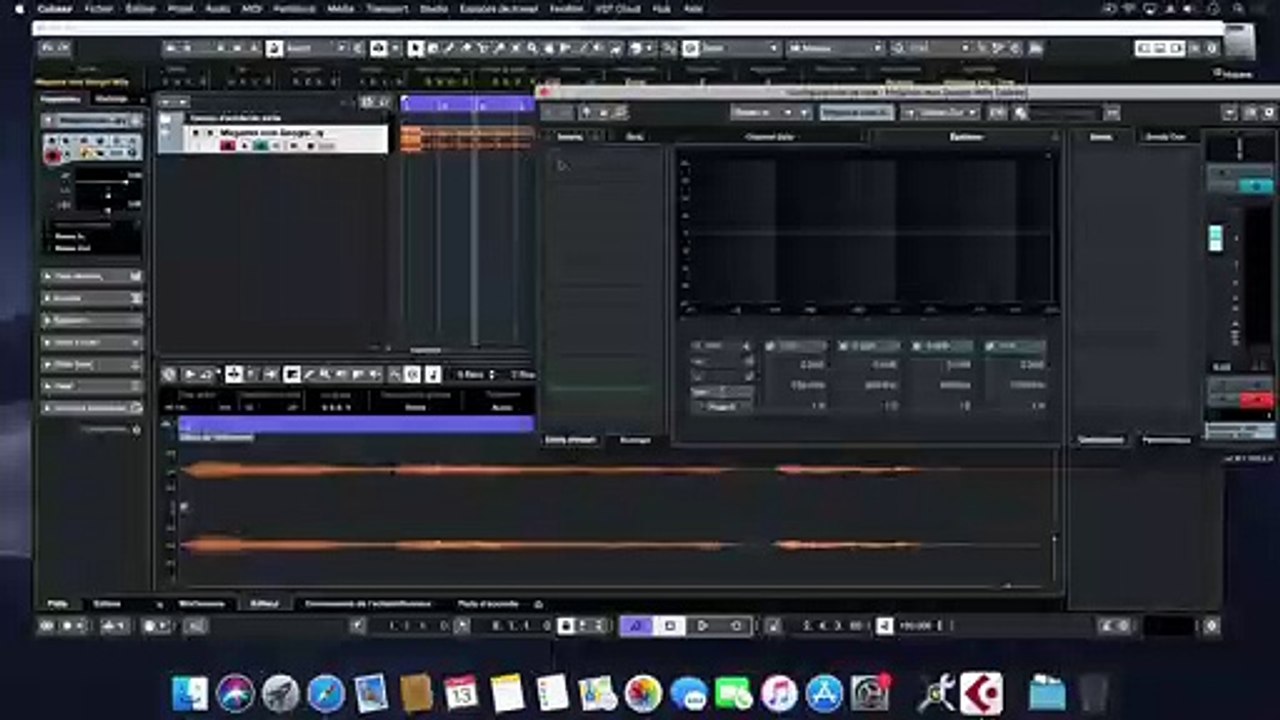Open the grid type dropdown in toolbar

(x=835, y=48)
